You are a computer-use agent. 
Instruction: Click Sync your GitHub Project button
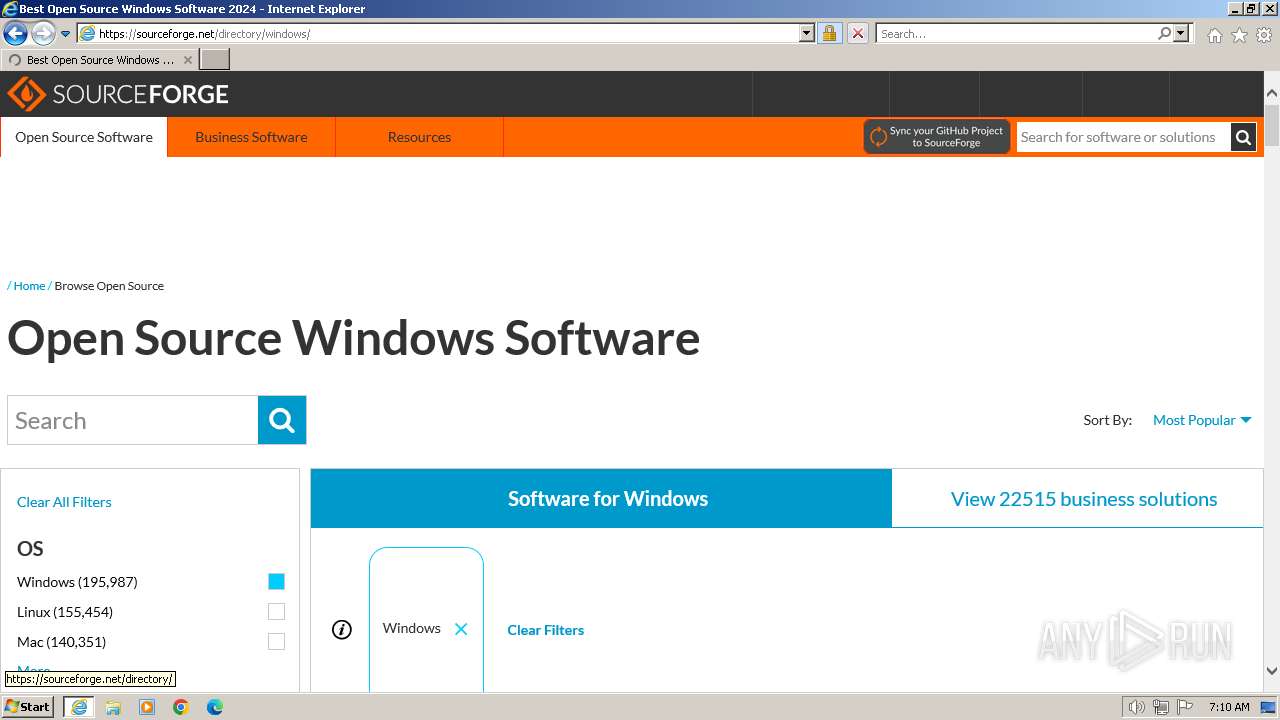click(x=937, y=137)
